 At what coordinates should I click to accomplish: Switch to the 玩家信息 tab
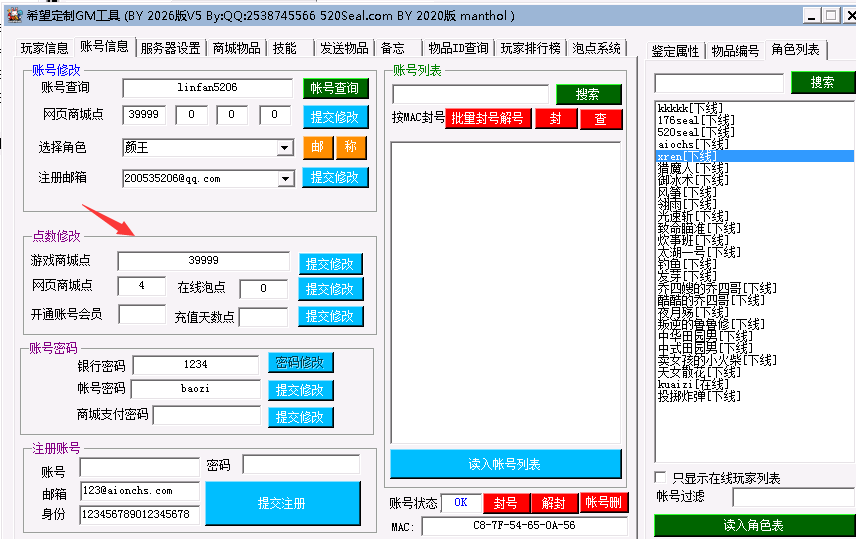(x=44, y=48)
